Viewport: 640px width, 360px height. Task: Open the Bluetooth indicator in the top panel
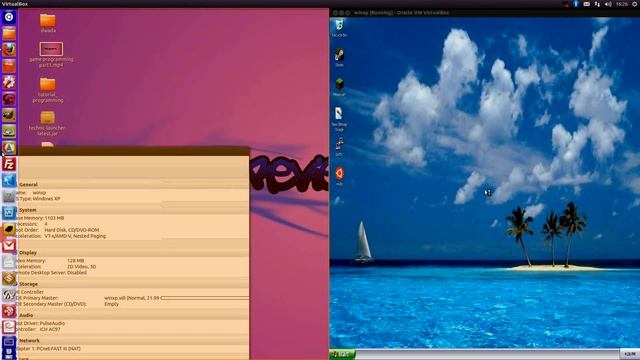[576, 4]
